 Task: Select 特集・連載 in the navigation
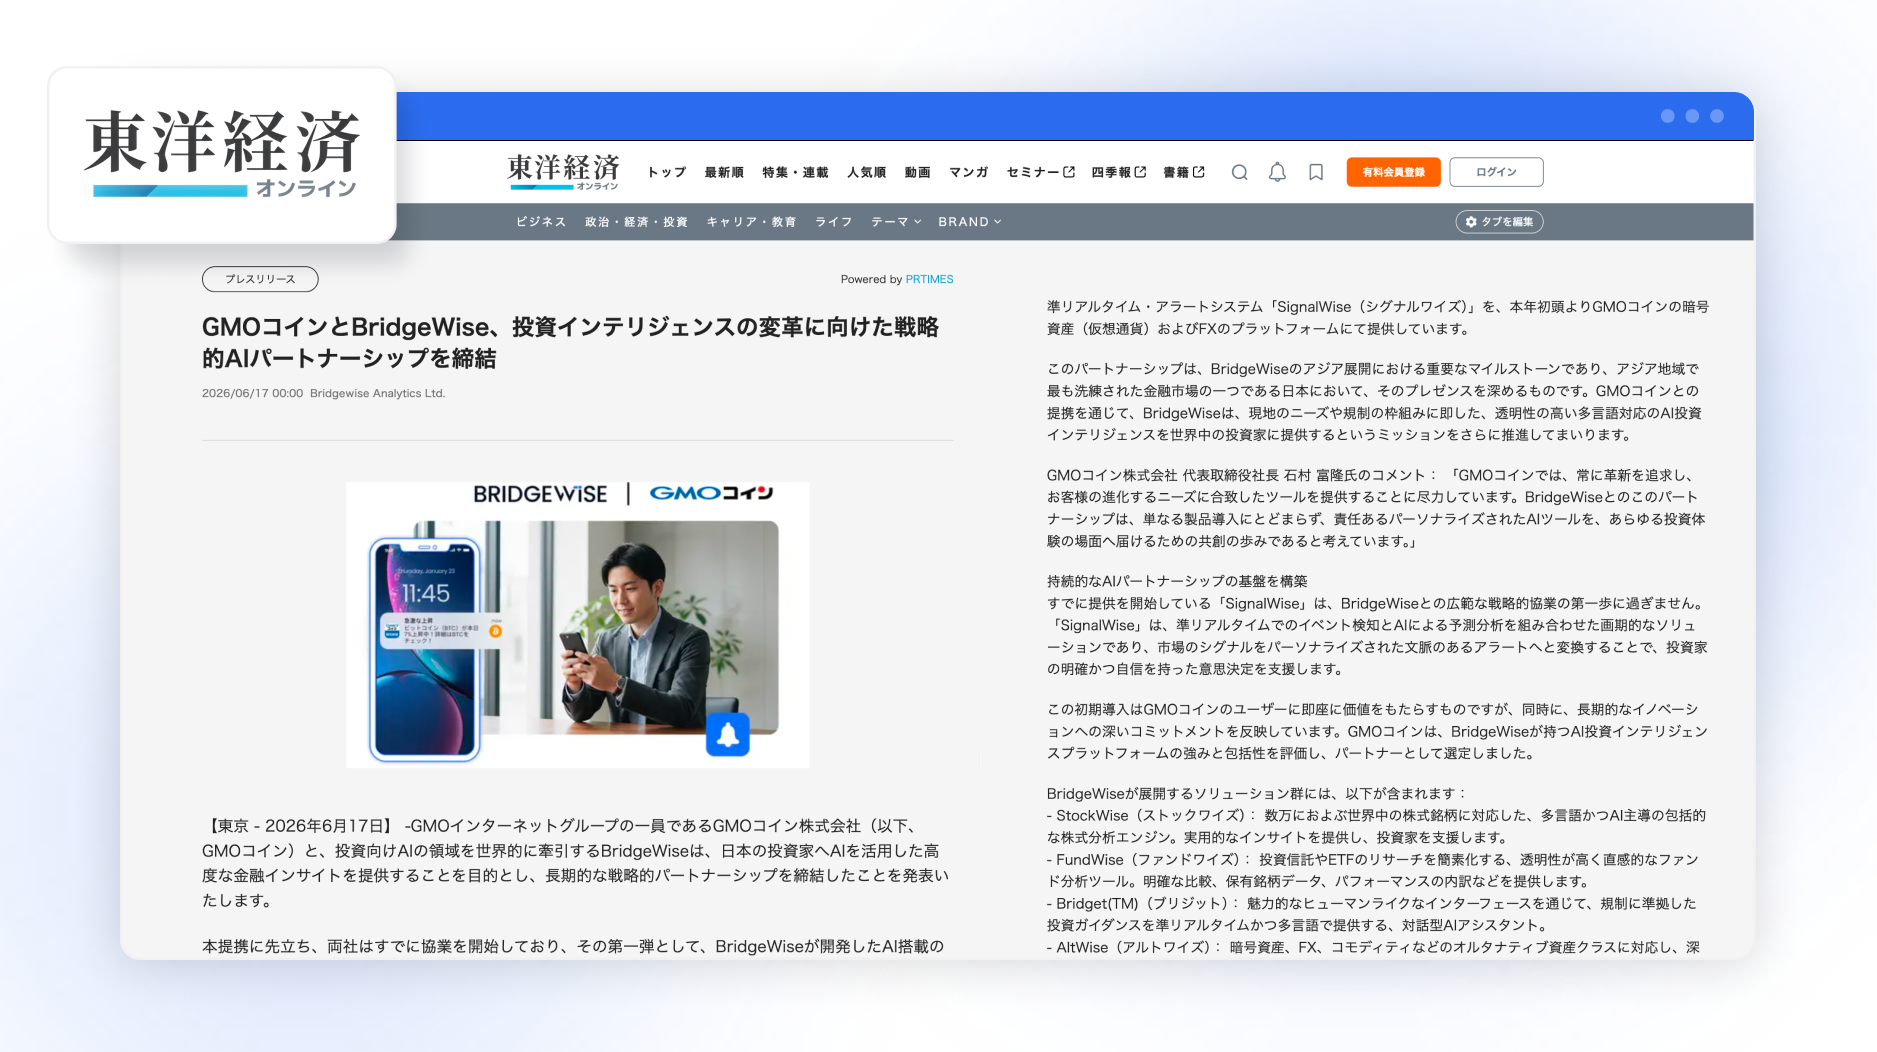[x=795, y=172]
